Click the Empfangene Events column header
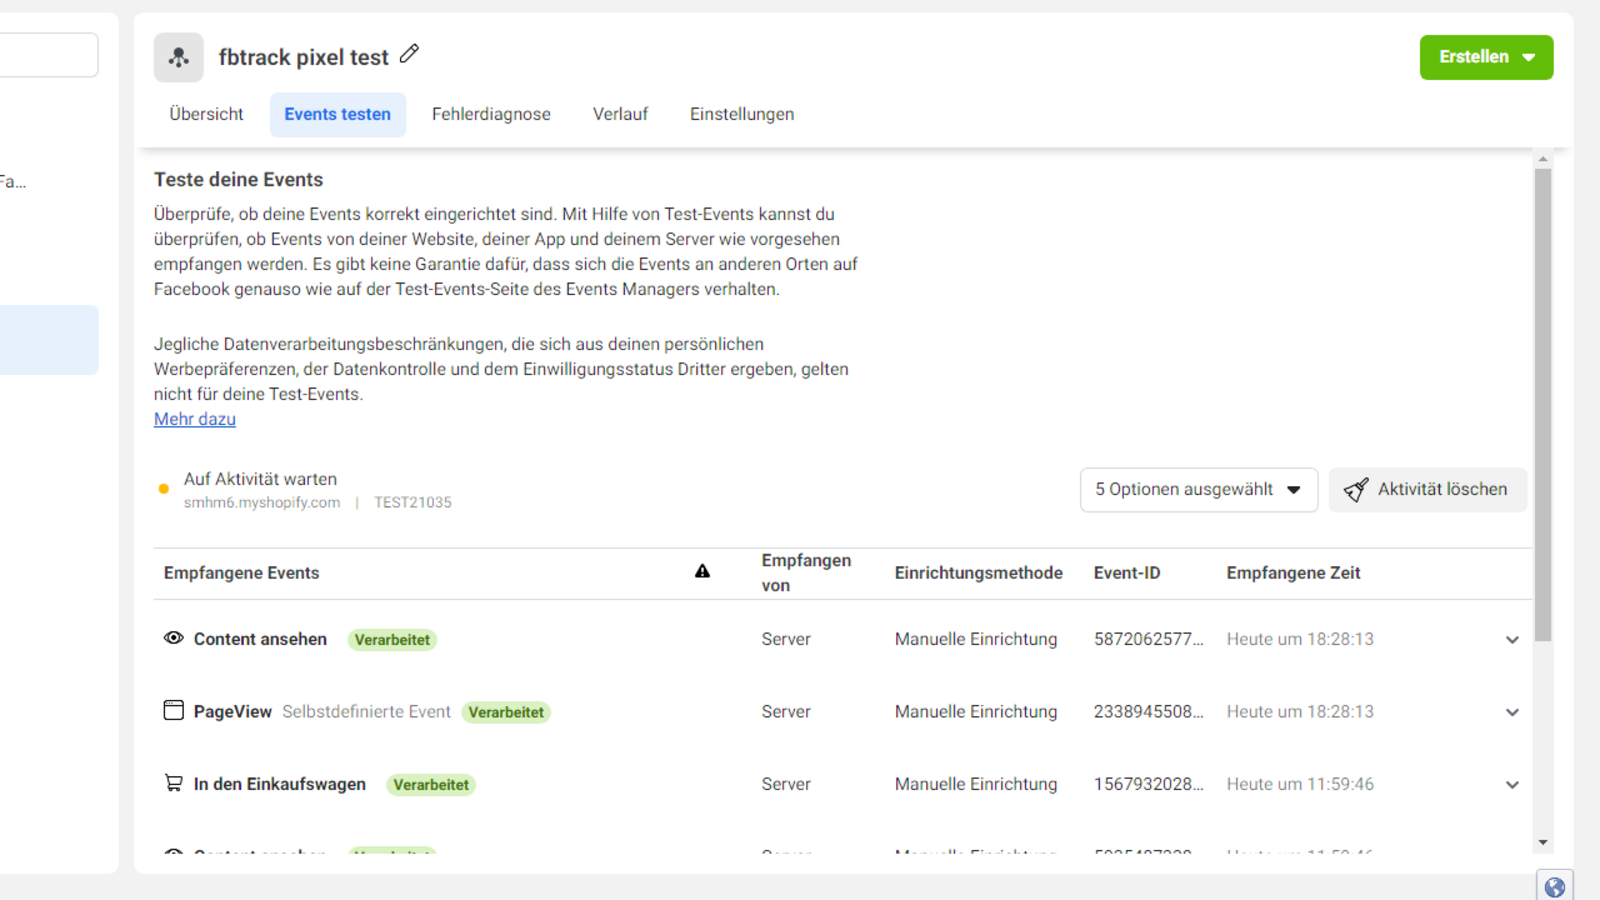Viewport: 1600px width, 900px height. [x=242, y=573]
